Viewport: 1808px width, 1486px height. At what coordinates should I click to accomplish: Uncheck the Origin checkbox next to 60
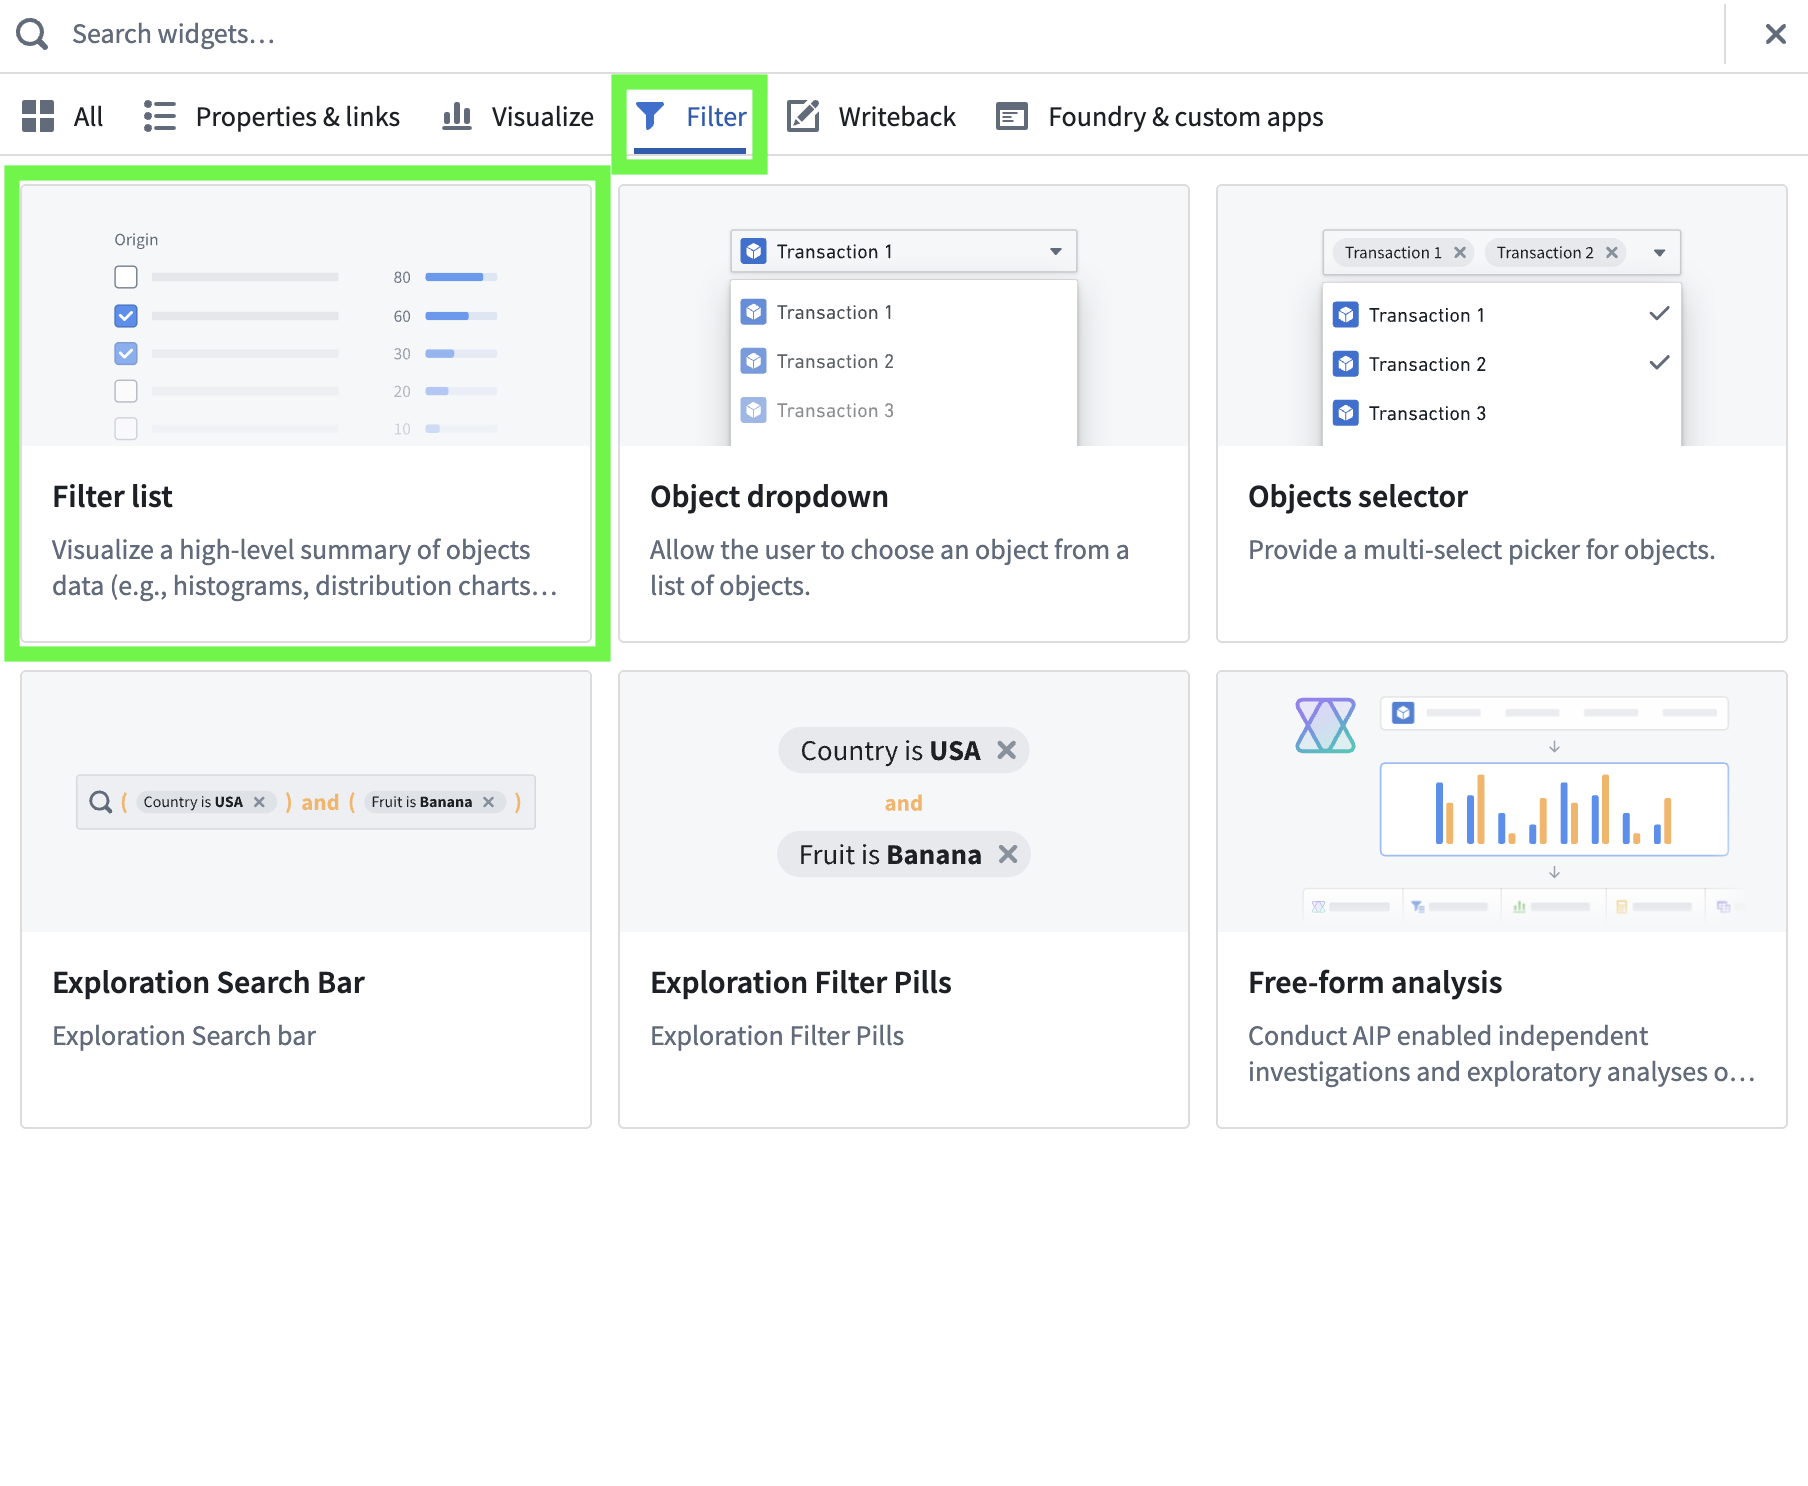(x=126, y=316)
